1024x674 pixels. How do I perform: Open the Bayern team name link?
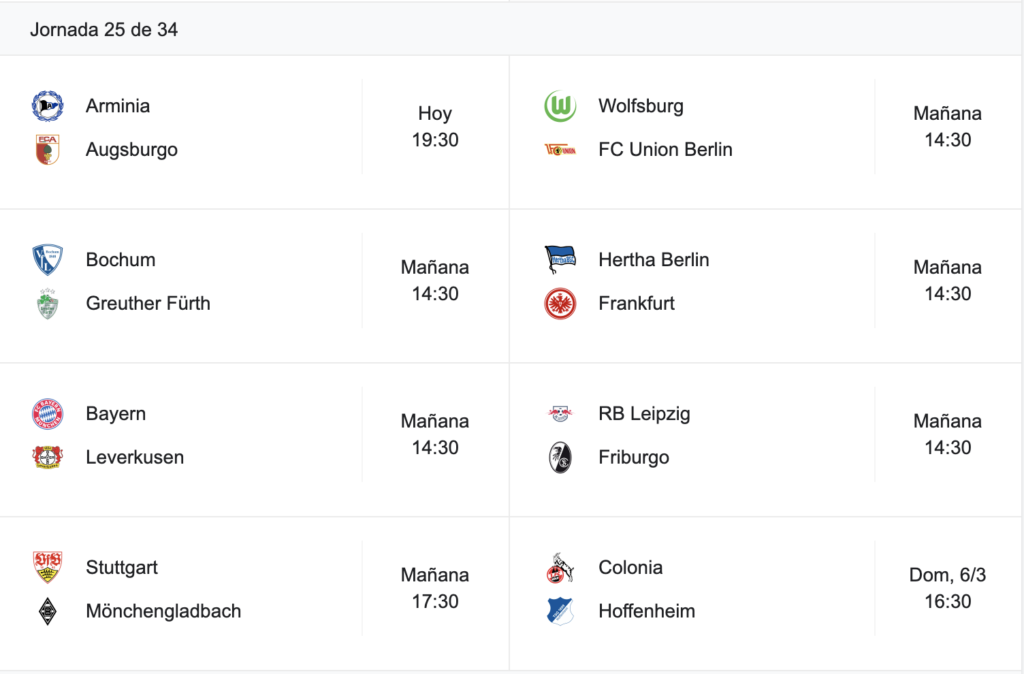tap(116, 413)
